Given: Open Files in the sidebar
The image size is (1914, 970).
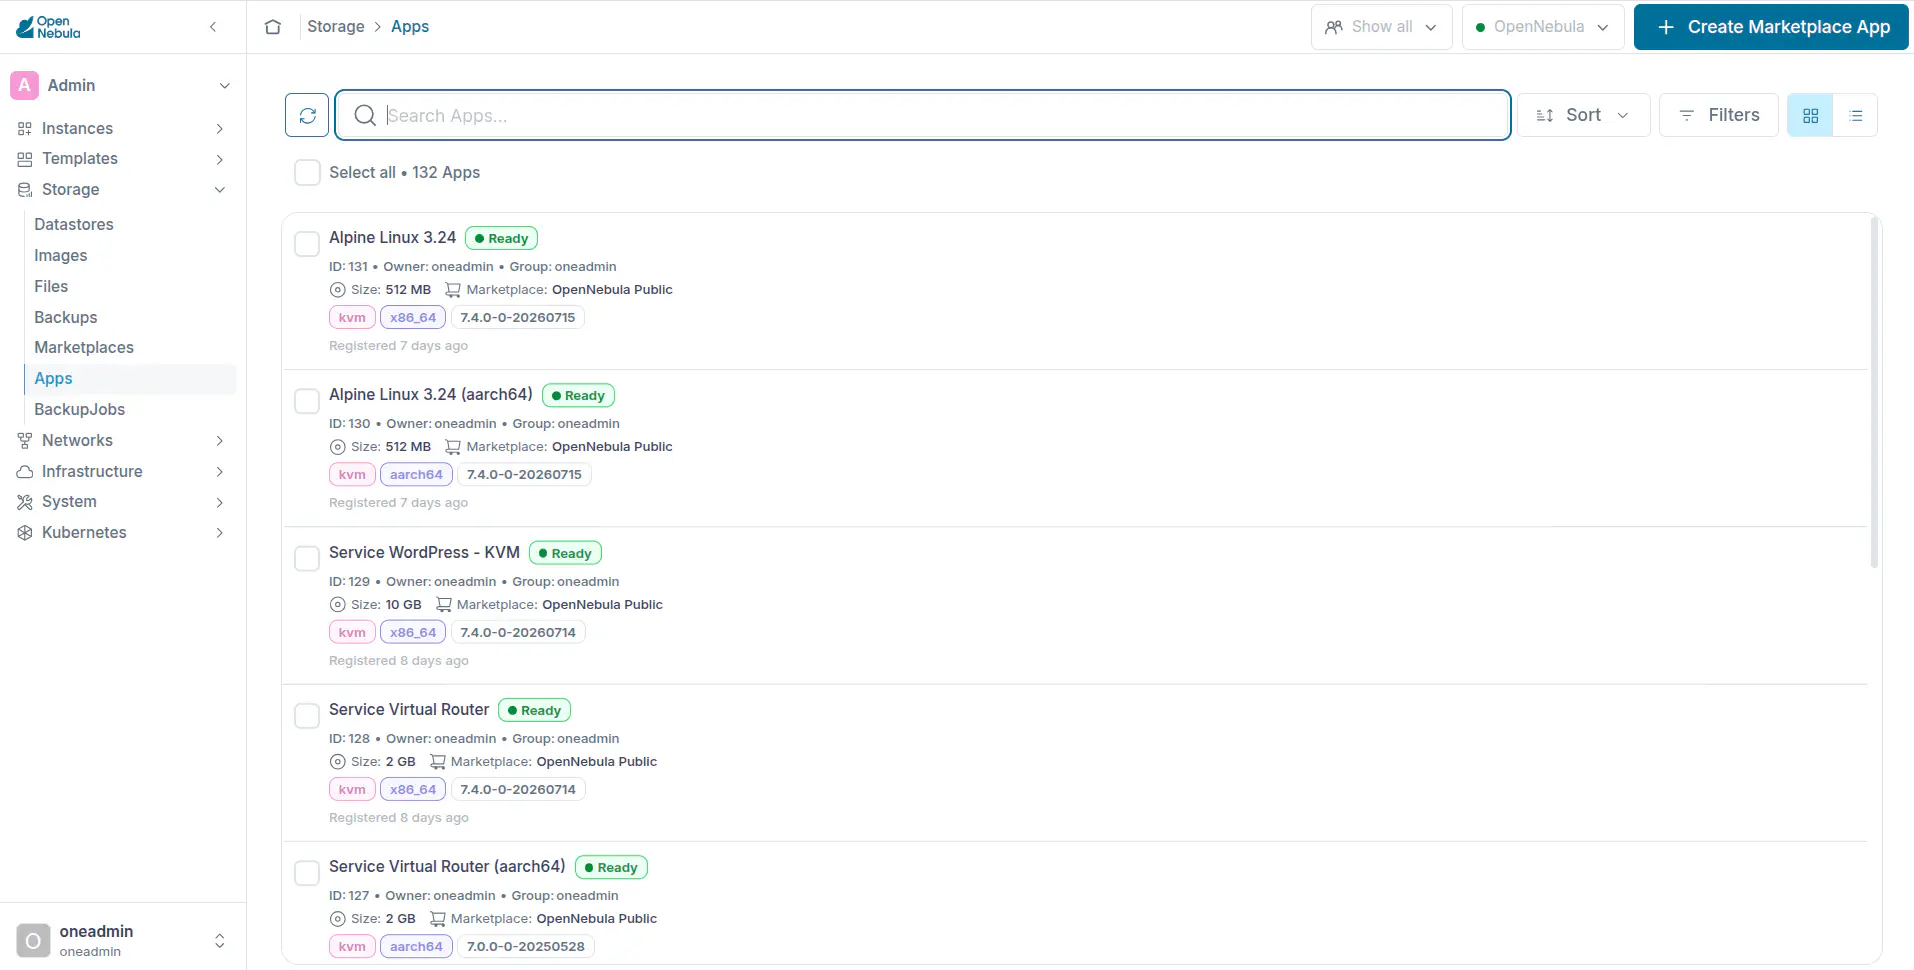Looking at the screenshot, I should click(x=51, y=287).
